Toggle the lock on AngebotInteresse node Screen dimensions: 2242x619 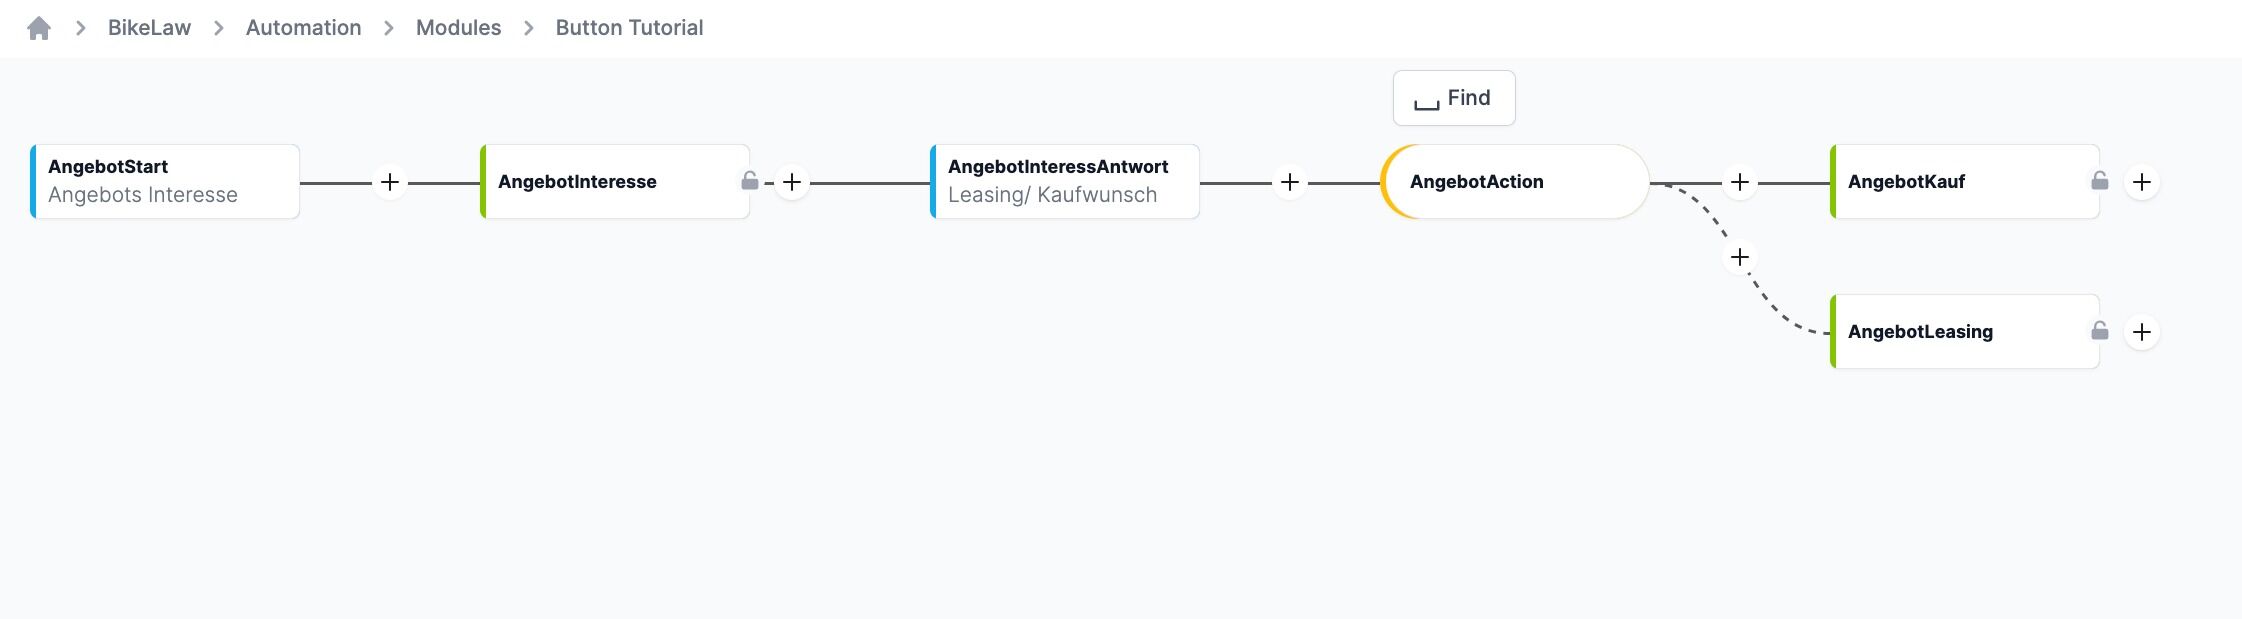tap(749, 181)
